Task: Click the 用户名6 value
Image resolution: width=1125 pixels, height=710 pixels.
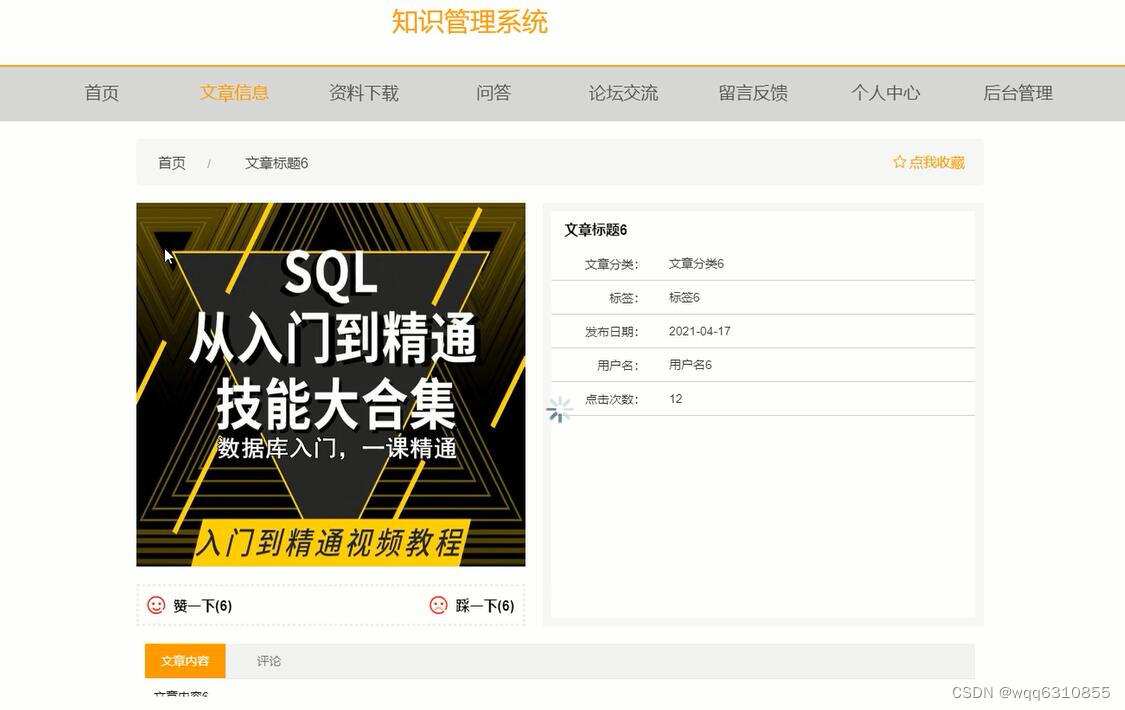Action: [x=690, y=364]
